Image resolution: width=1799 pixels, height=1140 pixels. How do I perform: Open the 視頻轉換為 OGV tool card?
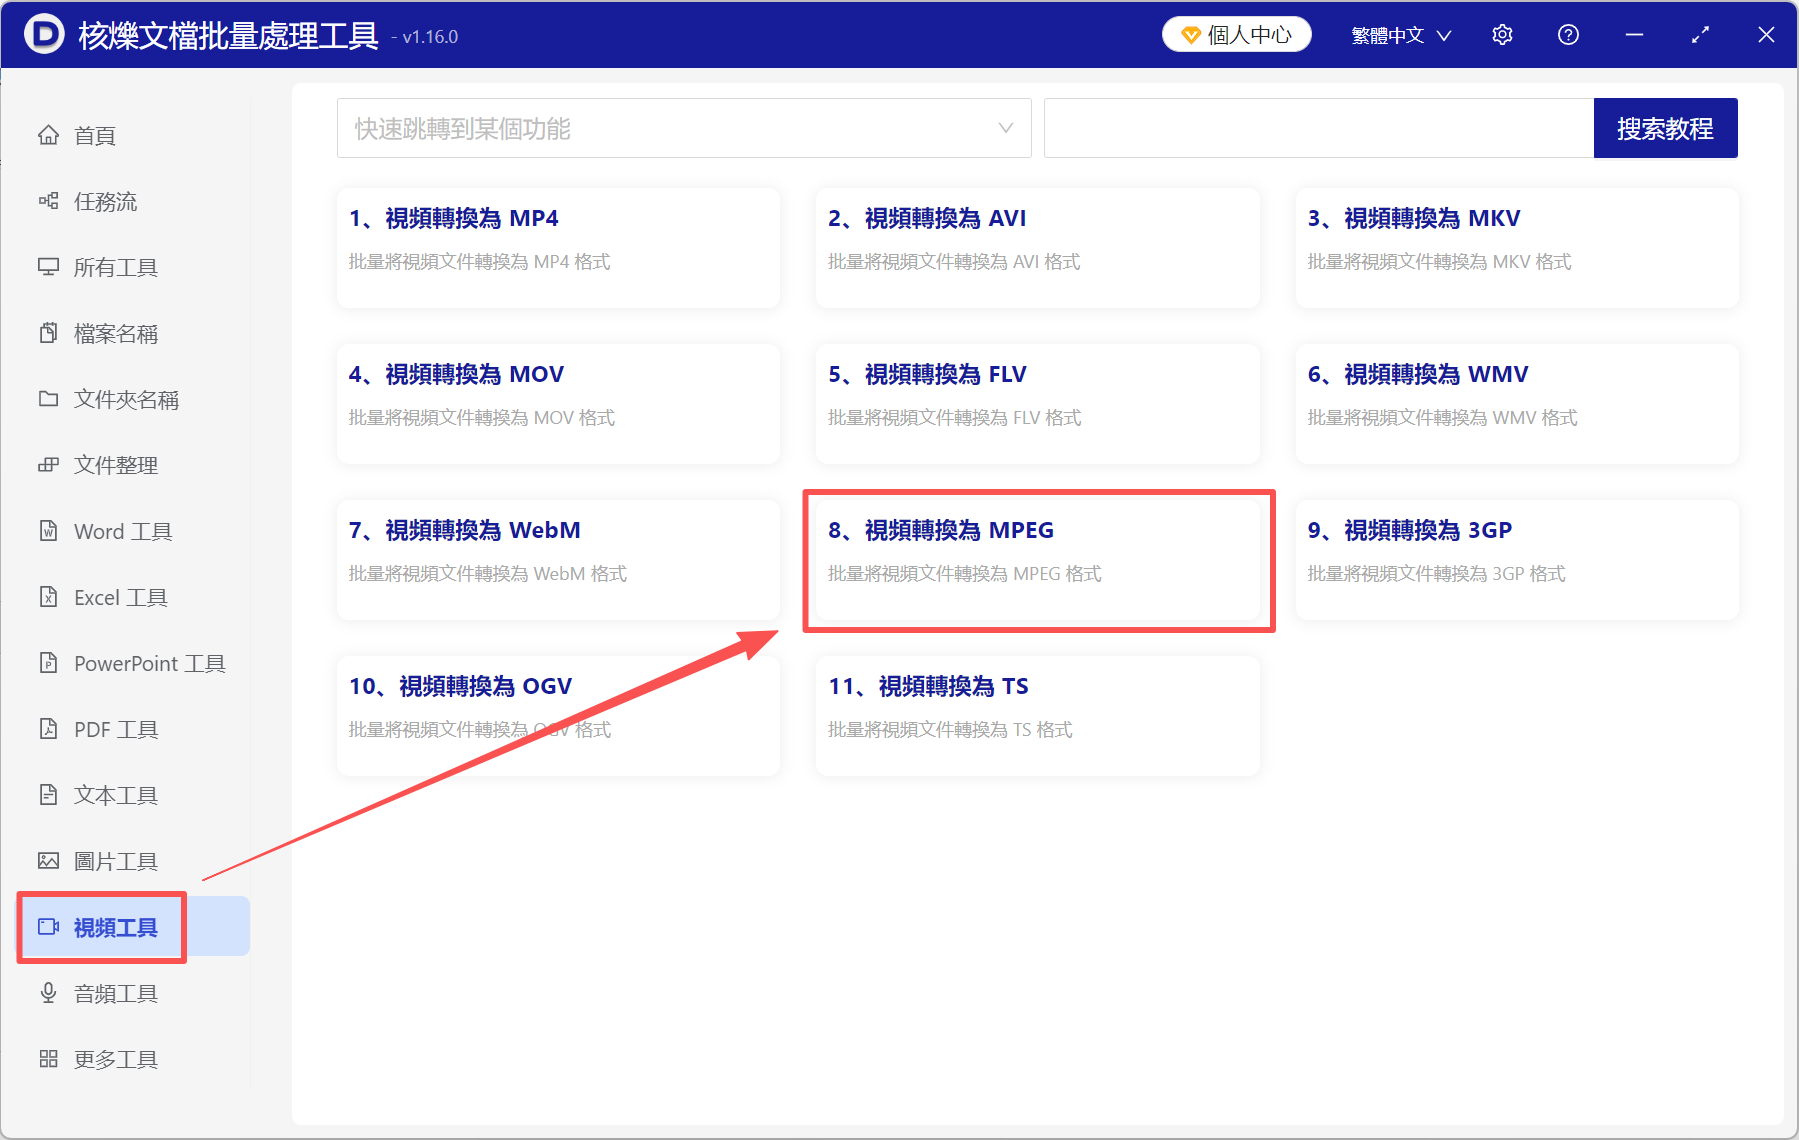point(558,716)
